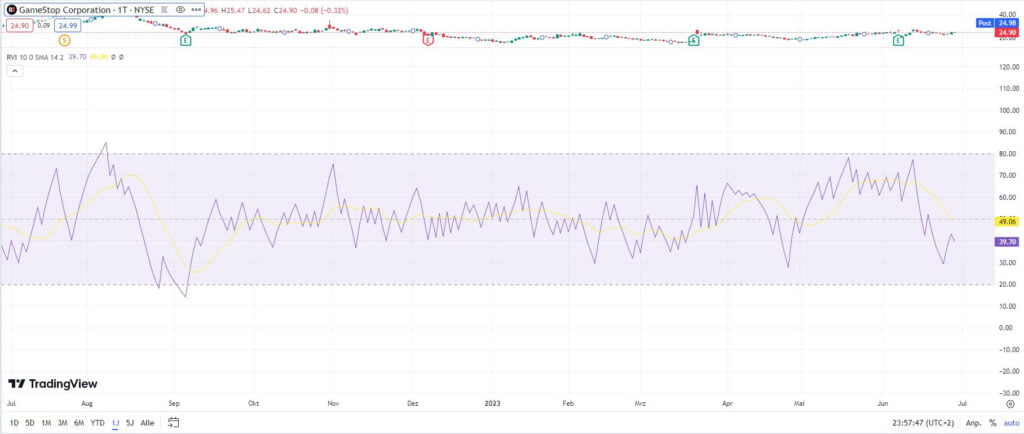Open the time axis settings gear icon
Viewport: 1024px width, 434px height.
coord(1010,404)
